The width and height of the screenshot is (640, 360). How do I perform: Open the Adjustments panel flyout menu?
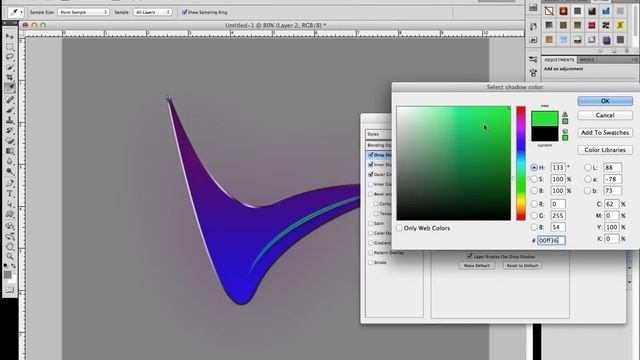coord(635,60)
